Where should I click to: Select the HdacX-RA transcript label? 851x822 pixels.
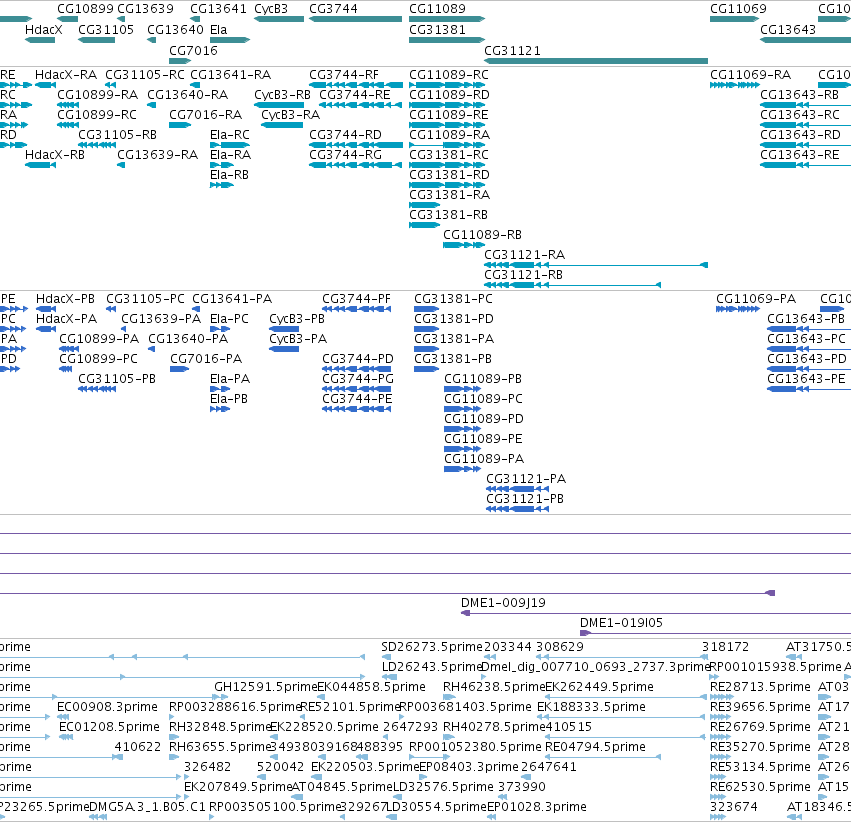click(x=66, y=75)
